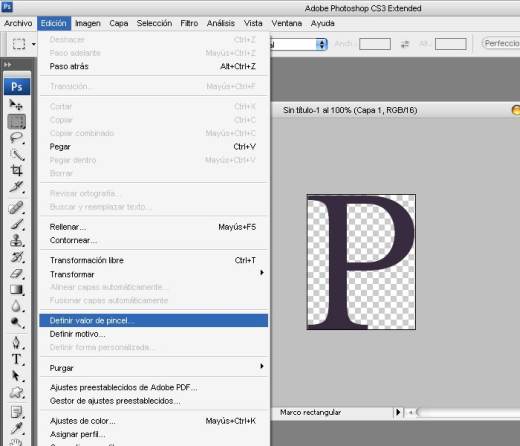Image resolution: width=520 pixels, height=446 pixels.
Task: Open the Vista menu
Action: tap(253, 23)
